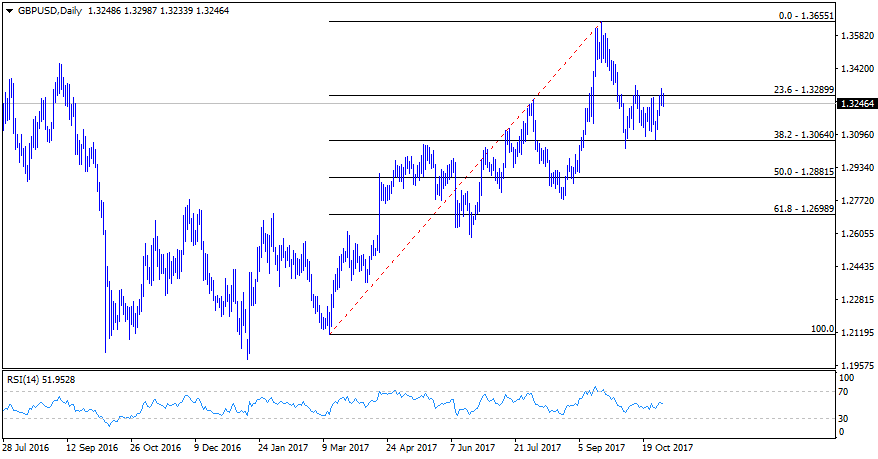878x459 pixels.
Task: Click the triangle arrow beside GBPUSD,Daily
Action: pyautogui.click(x=10, y=11)
